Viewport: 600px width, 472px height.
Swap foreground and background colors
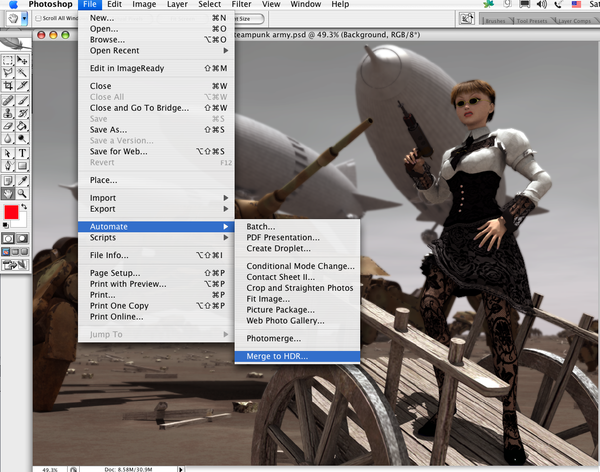pyautogui.click(x=24, y=207)
